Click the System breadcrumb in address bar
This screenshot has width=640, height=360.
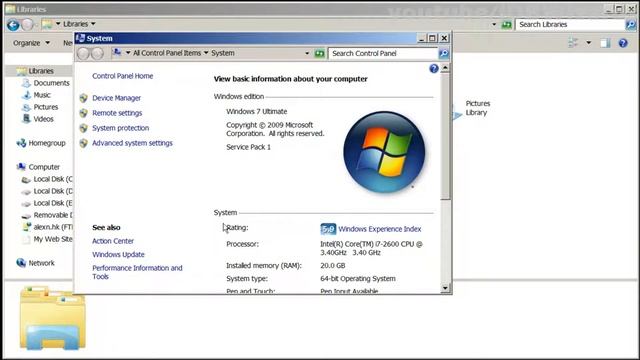(223, 53)
